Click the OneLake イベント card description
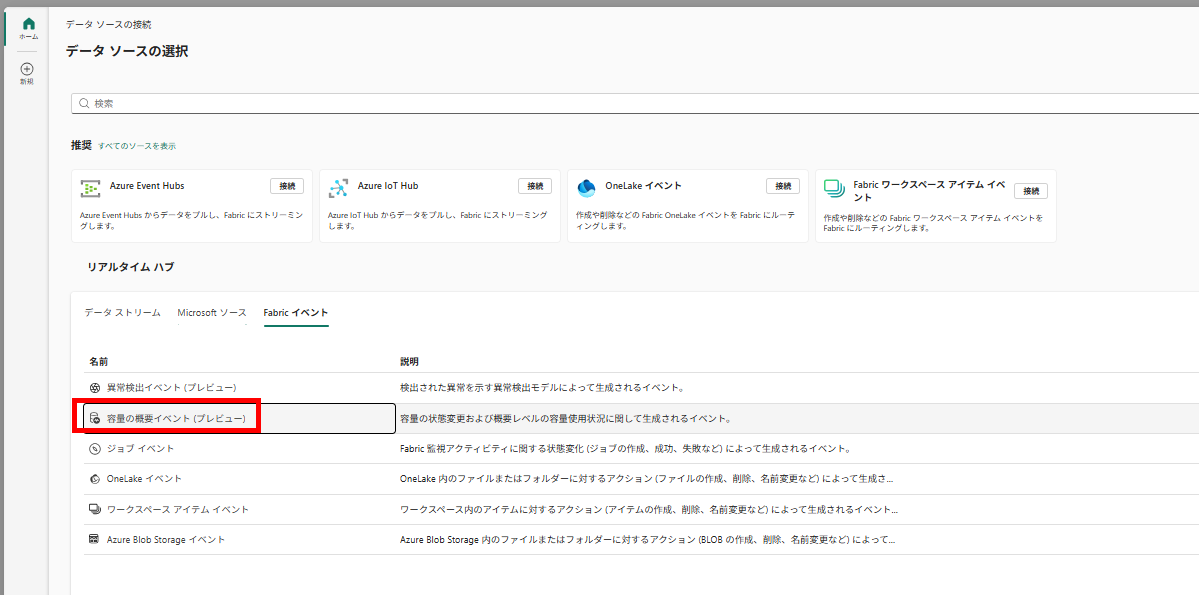This screenshot has width=1199, height=595. [x=685, y=221]
